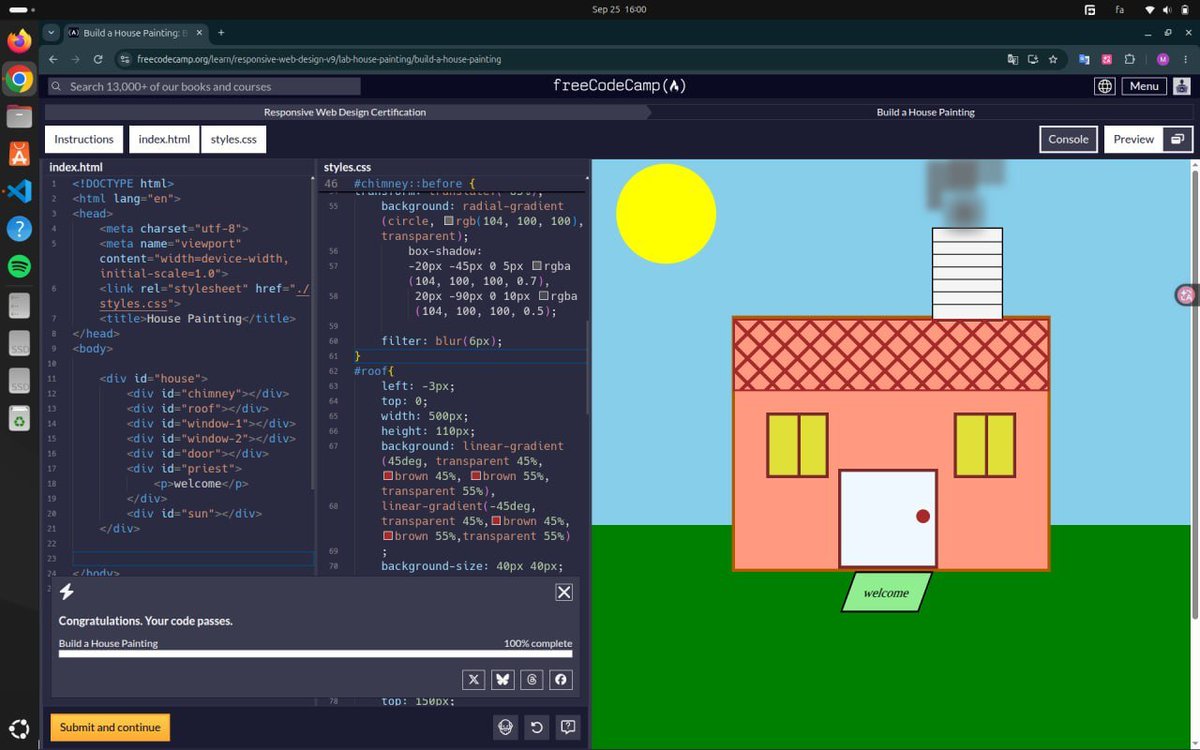Click the '#roof{' selector line
This screenshot has height=750, width=1200.
click(374, 371)
